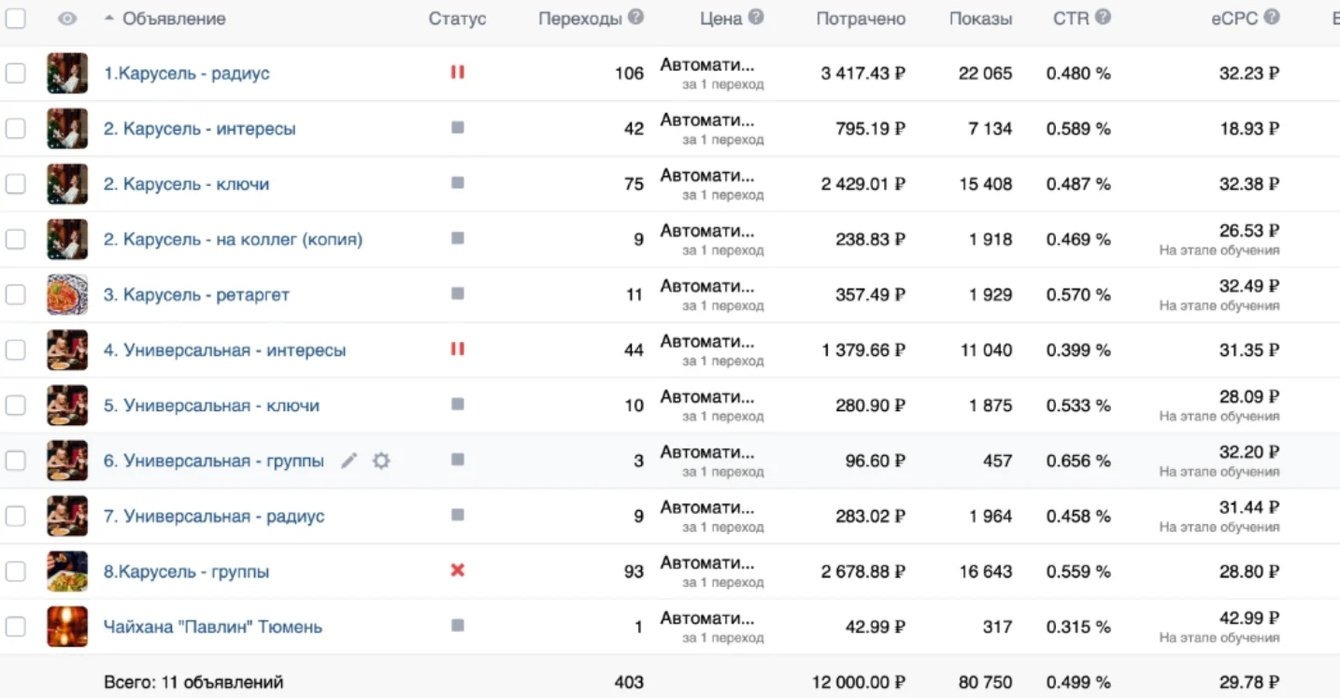
Task: Tick the checkbox for Чайхана "Павлин" Тюмень
Action: [15, 627]
